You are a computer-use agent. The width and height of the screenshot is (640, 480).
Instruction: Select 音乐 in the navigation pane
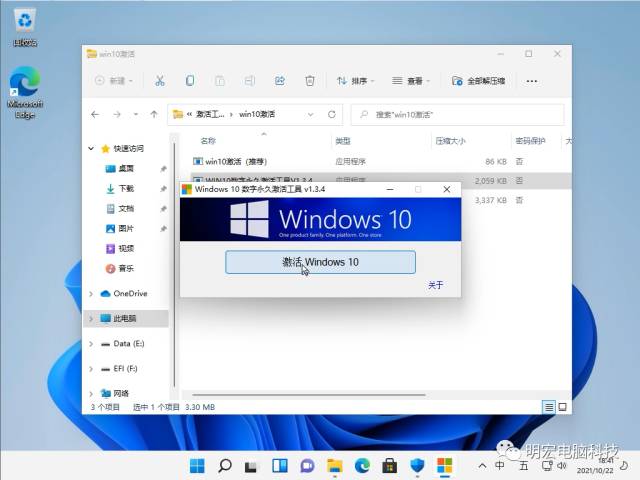click(126, 268)
